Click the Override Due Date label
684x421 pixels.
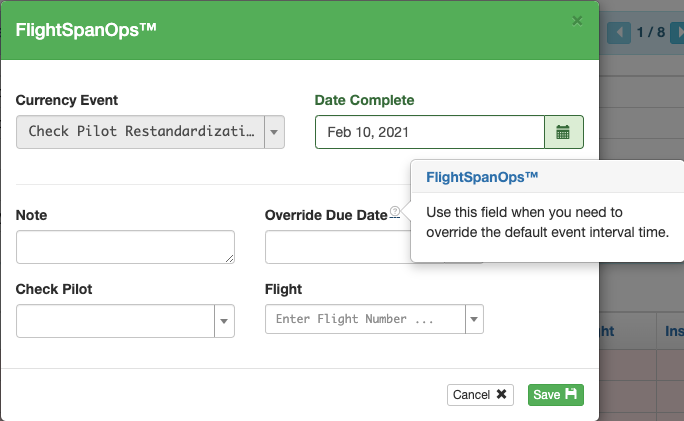click(326, 215)
